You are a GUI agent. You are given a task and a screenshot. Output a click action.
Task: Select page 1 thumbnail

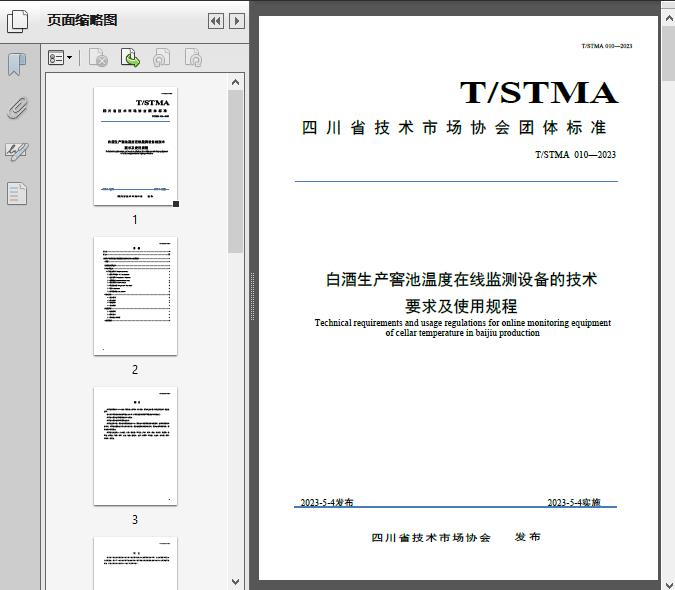[136, 146]
